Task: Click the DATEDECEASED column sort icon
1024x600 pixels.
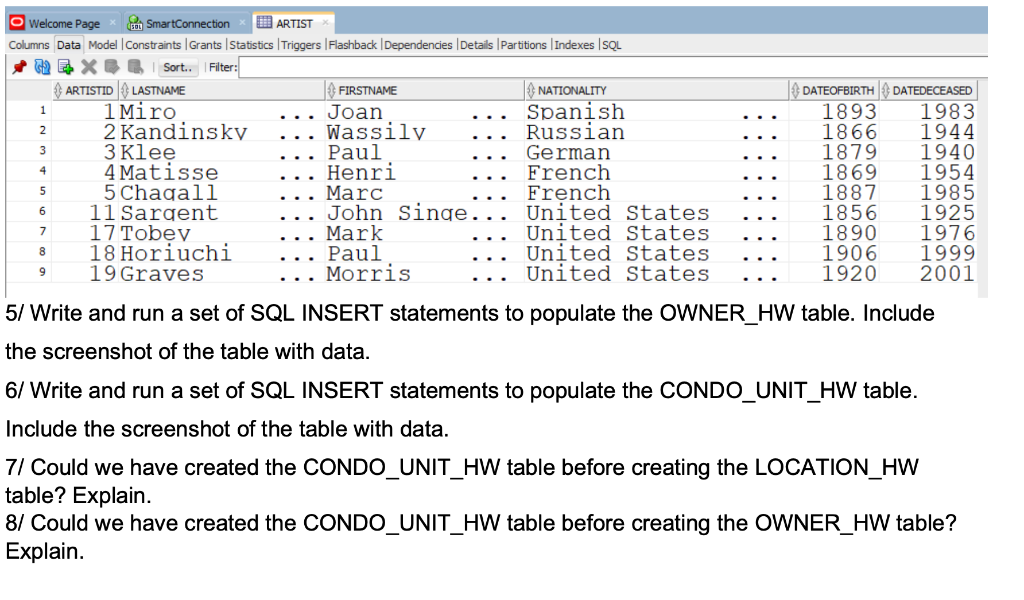Action: pos(886,90)
